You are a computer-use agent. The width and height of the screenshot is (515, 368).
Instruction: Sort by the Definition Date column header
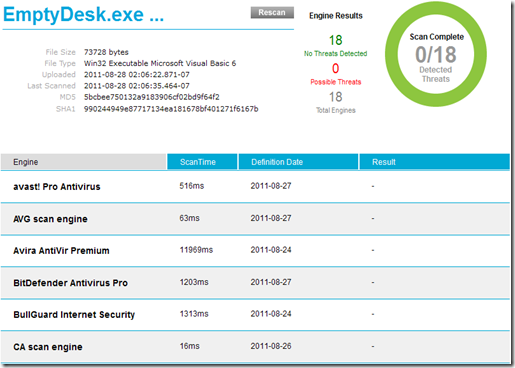298,162
